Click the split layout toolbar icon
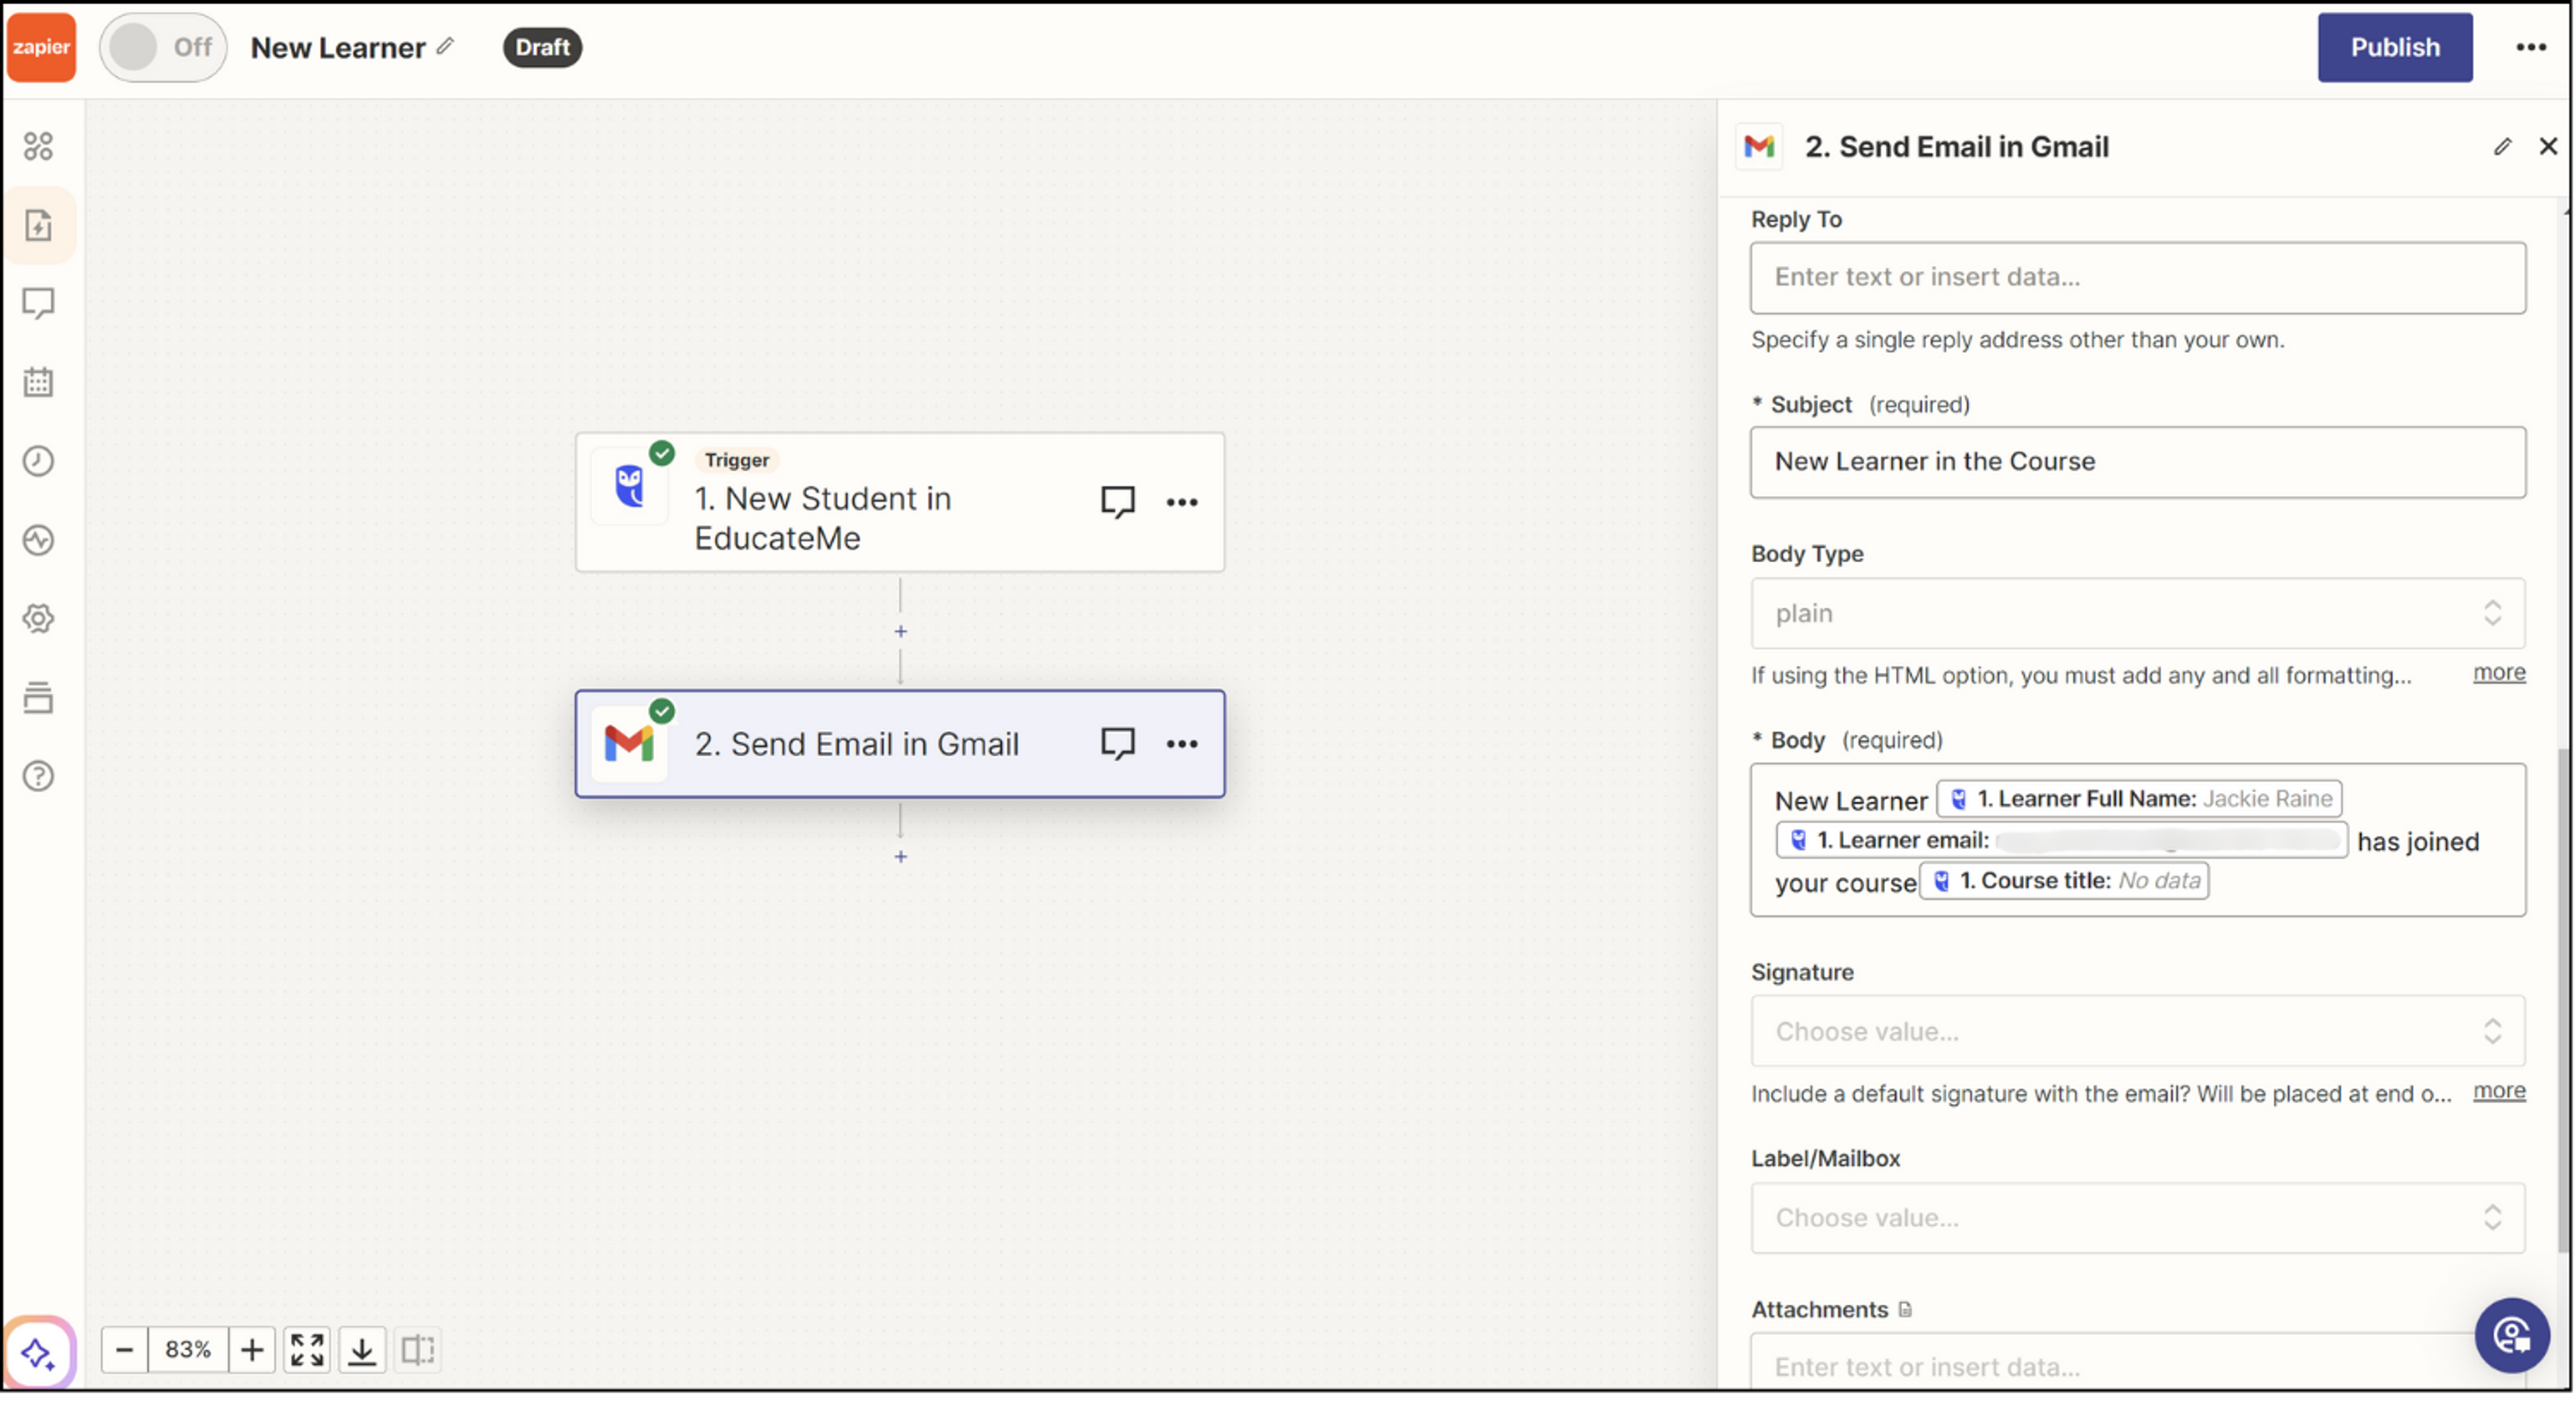Image resolution: width=2576 pixels, height=1401 pixels. pos(418,1350)
